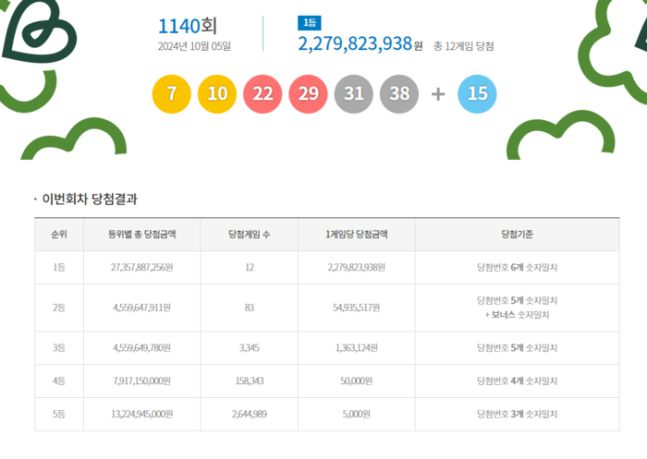Image resolution: width=647 pixels, height=459 pixels.
Task: Click the 2,279,823,938원 prize amount at top
Action: (354, 44)
